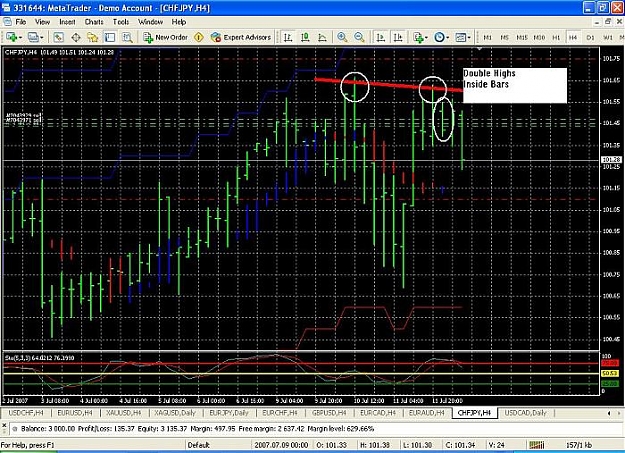The height and width of the screenshot is (453, 625).
Task: Open the Periods clock icon
Action: [x=439, y=37]
